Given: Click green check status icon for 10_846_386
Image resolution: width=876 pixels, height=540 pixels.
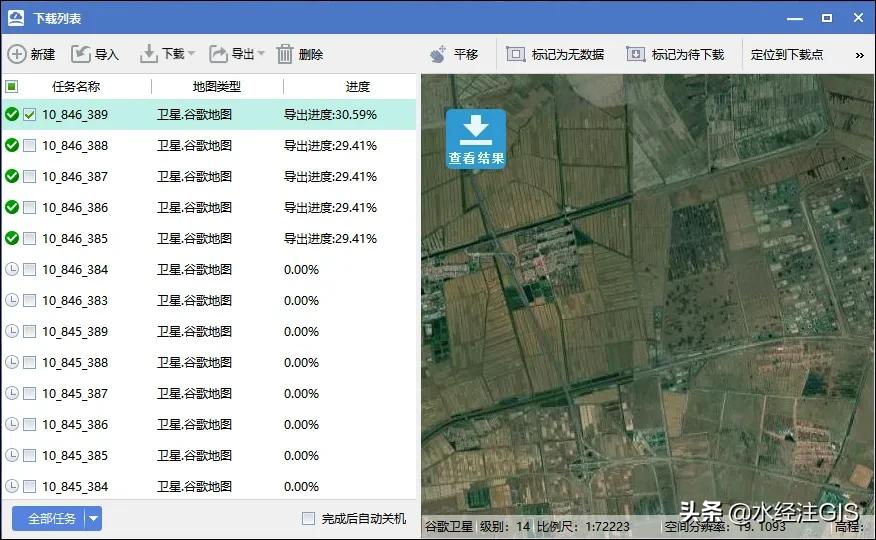Looking at the screenshot, I should point(12,207).
